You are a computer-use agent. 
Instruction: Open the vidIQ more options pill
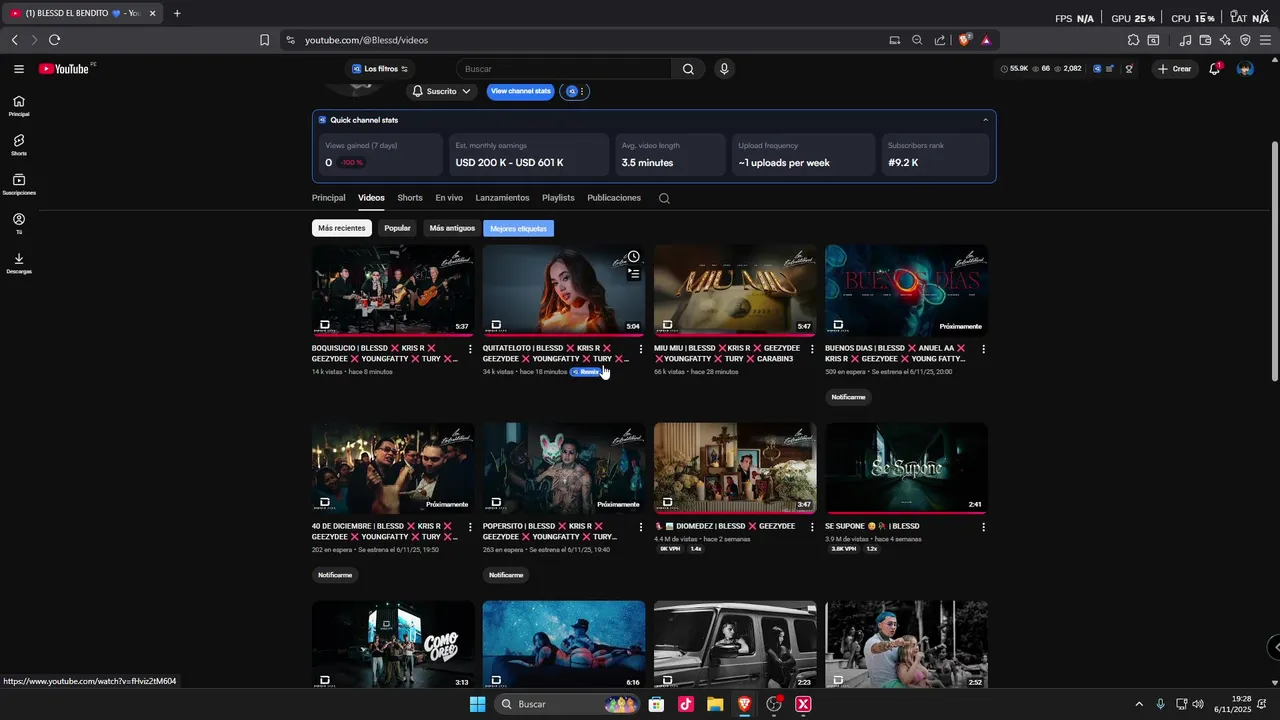575,91
